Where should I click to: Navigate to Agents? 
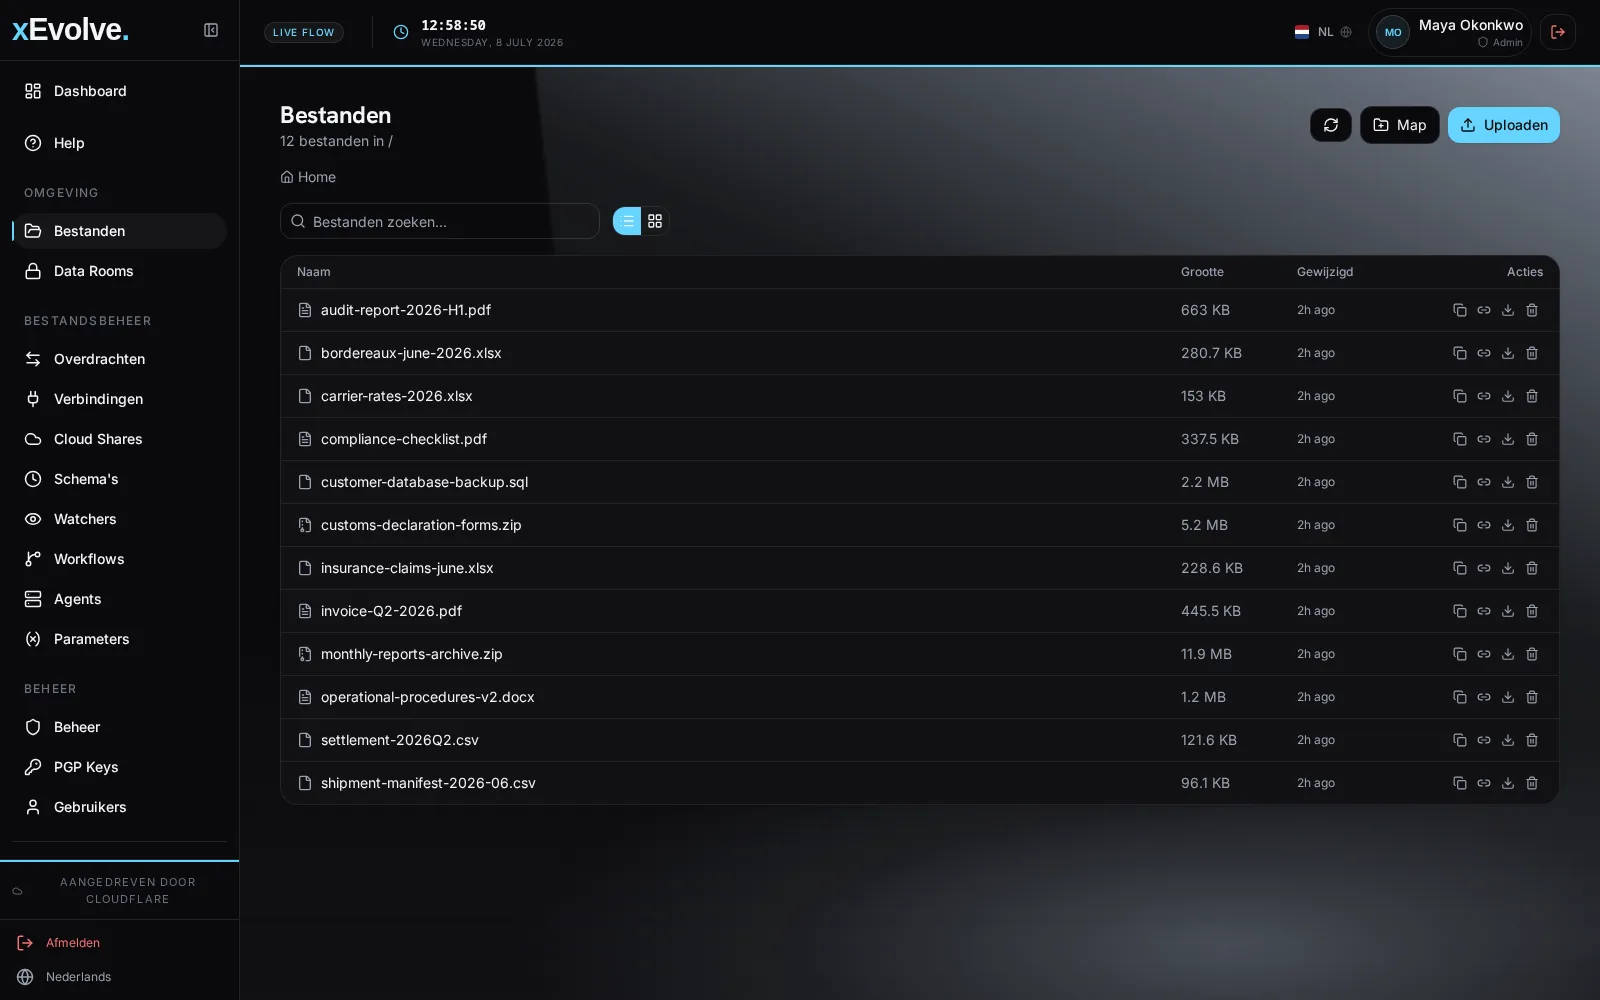(119, 599)
